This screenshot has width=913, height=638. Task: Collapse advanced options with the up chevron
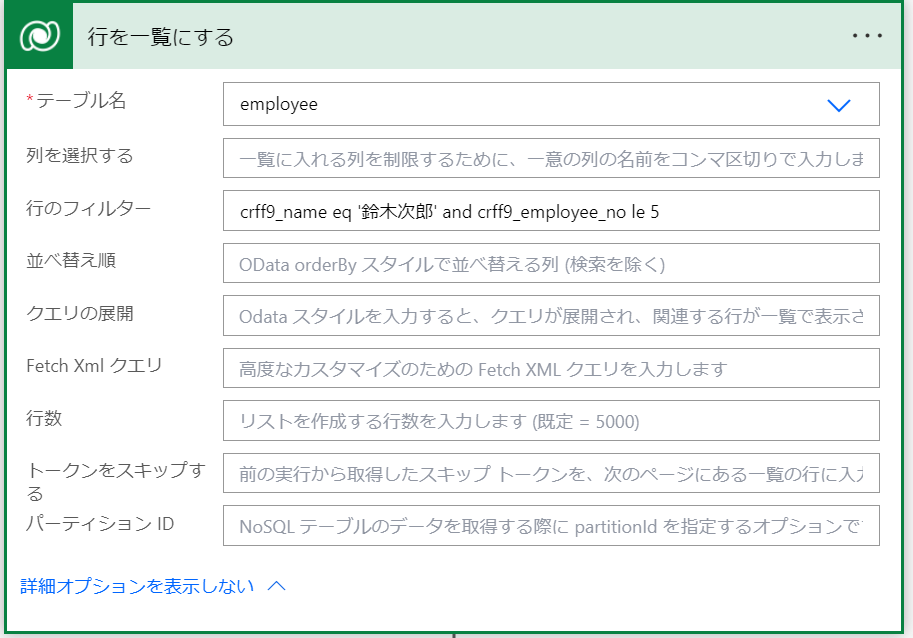tap(277, 586)
